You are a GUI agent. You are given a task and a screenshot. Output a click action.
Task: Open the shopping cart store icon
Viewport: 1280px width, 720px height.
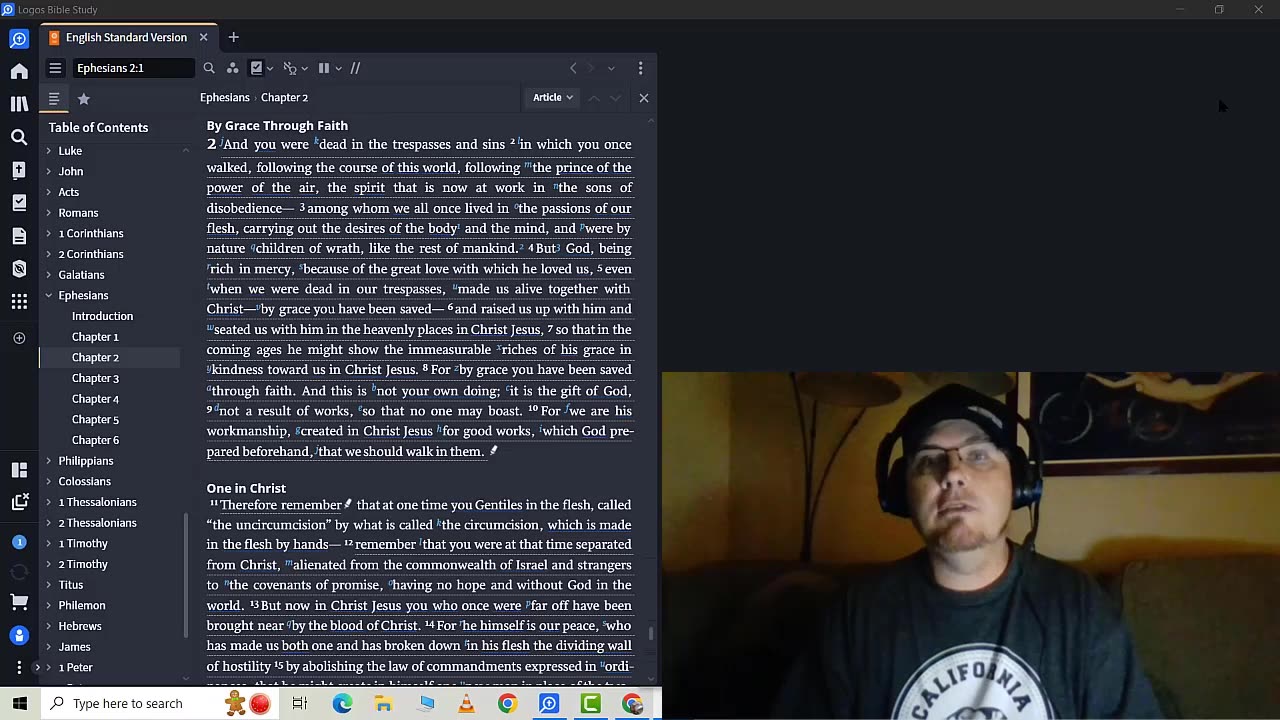[19, 602]
